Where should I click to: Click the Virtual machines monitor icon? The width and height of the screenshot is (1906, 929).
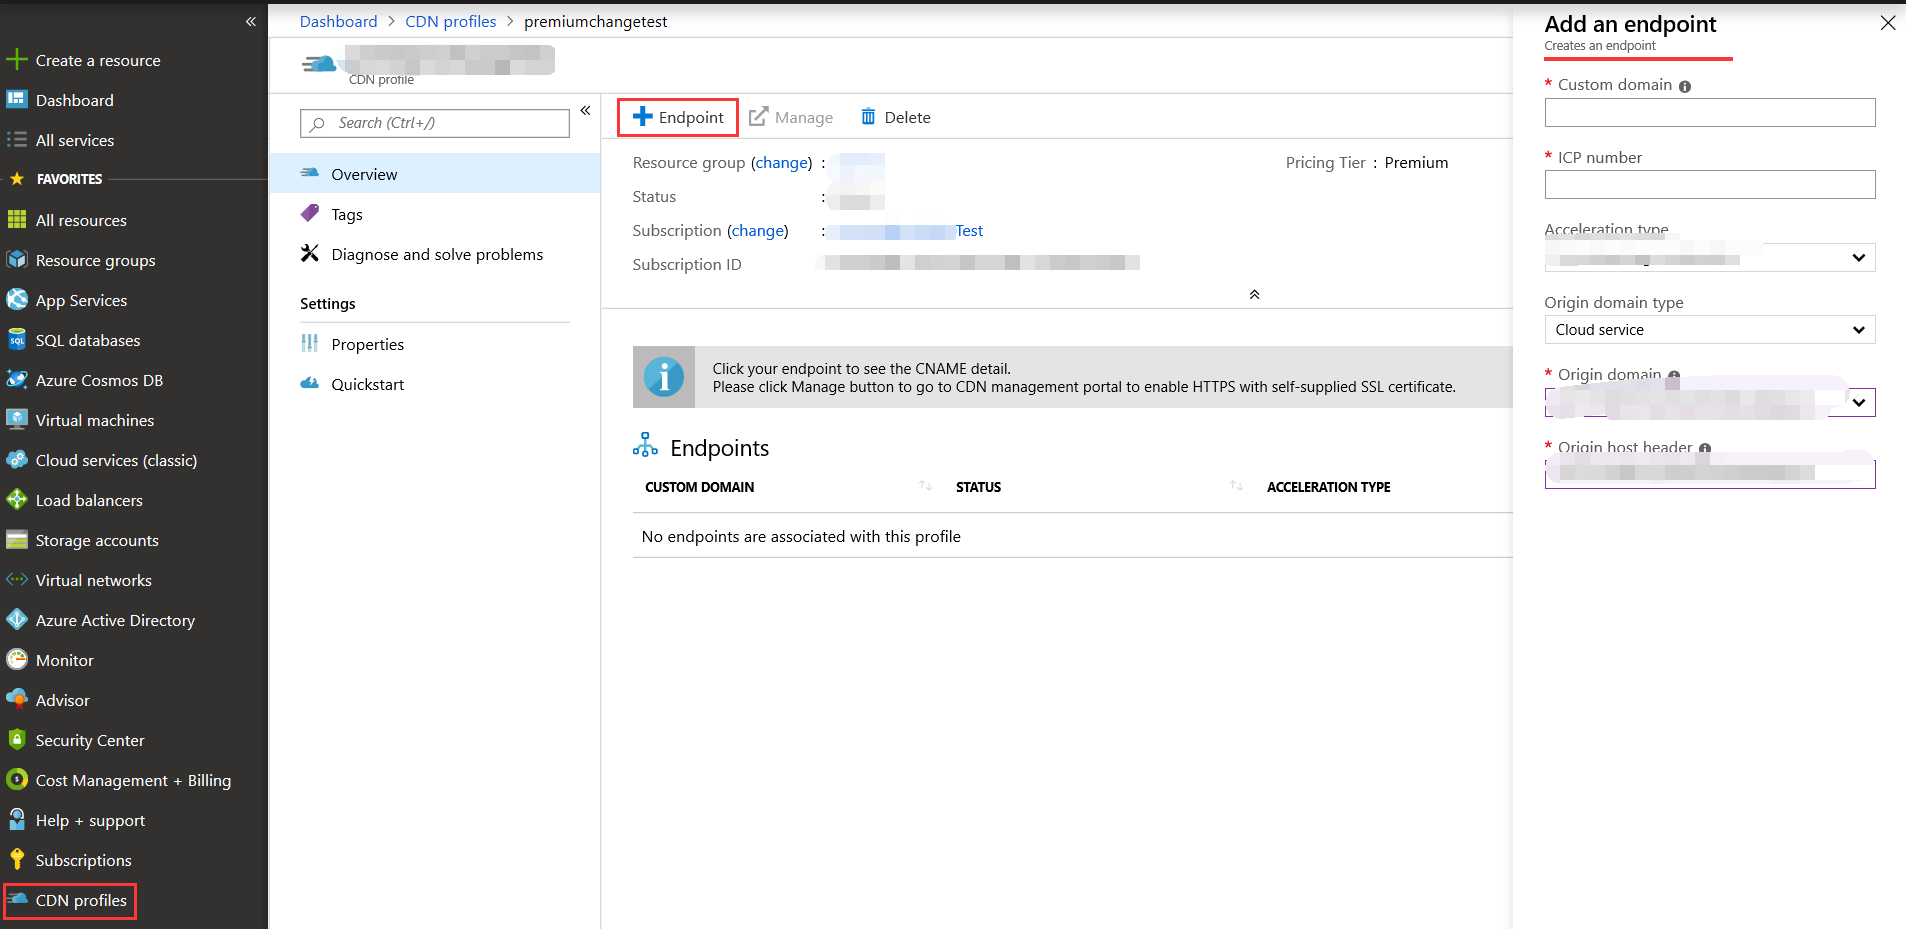click(x=17, y=420)
